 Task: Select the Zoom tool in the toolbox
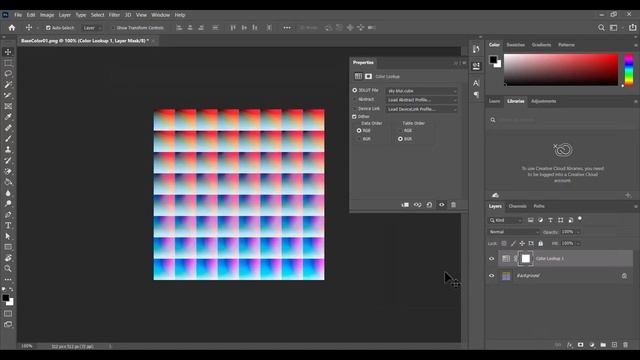(x=8, y=269)
